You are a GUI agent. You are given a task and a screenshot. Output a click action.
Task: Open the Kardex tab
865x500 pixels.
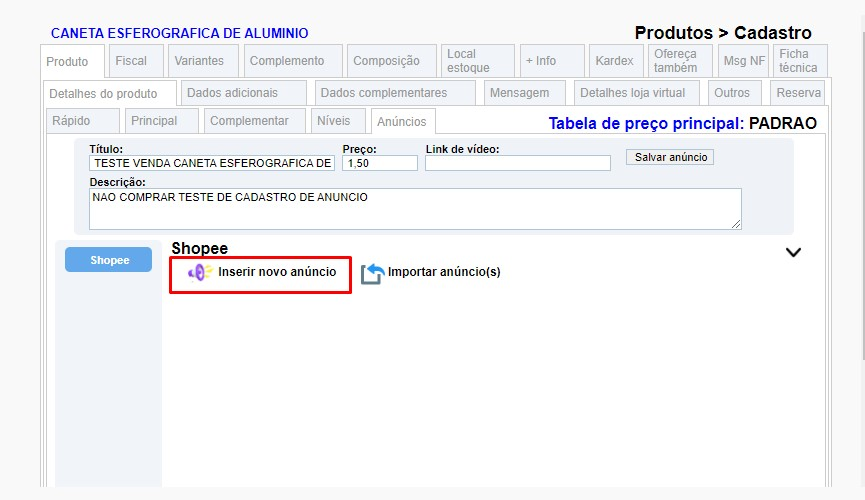coord(618,61)
